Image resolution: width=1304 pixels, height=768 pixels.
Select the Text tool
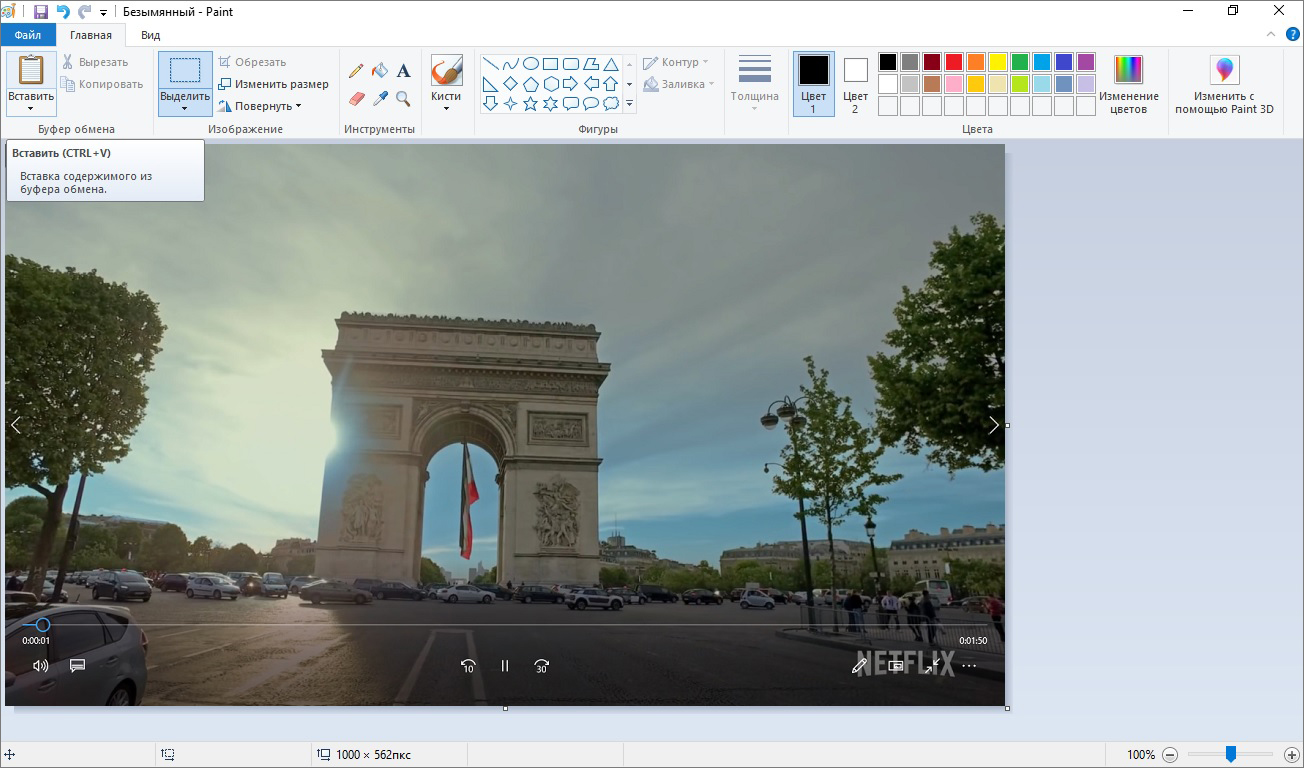(x=404, y=71)
